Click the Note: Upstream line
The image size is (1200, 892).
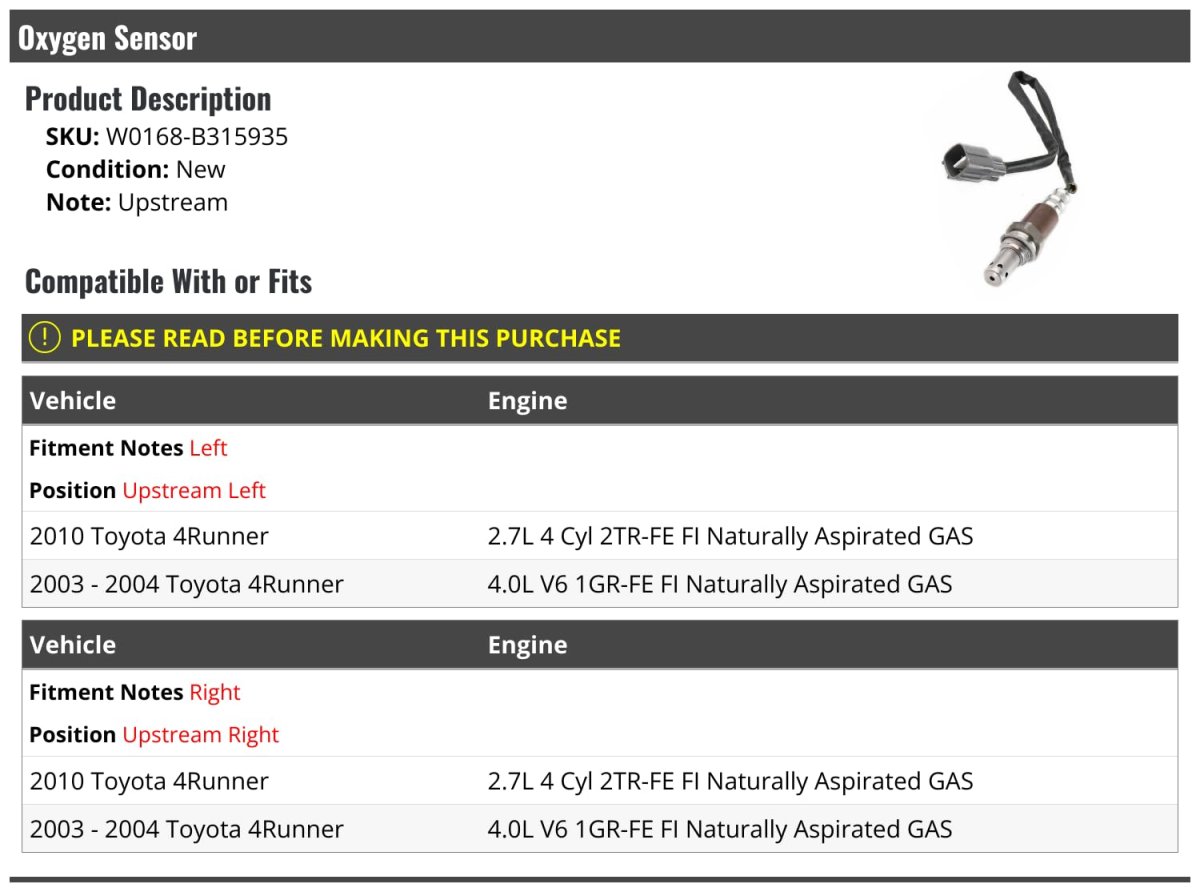click(x=137, y=202)
